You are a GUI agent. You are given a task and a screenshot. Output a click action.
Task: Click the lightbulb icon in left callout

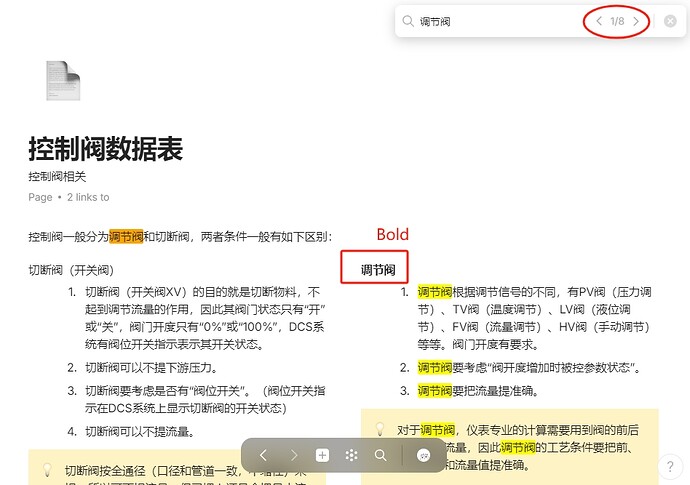[47, 470]
